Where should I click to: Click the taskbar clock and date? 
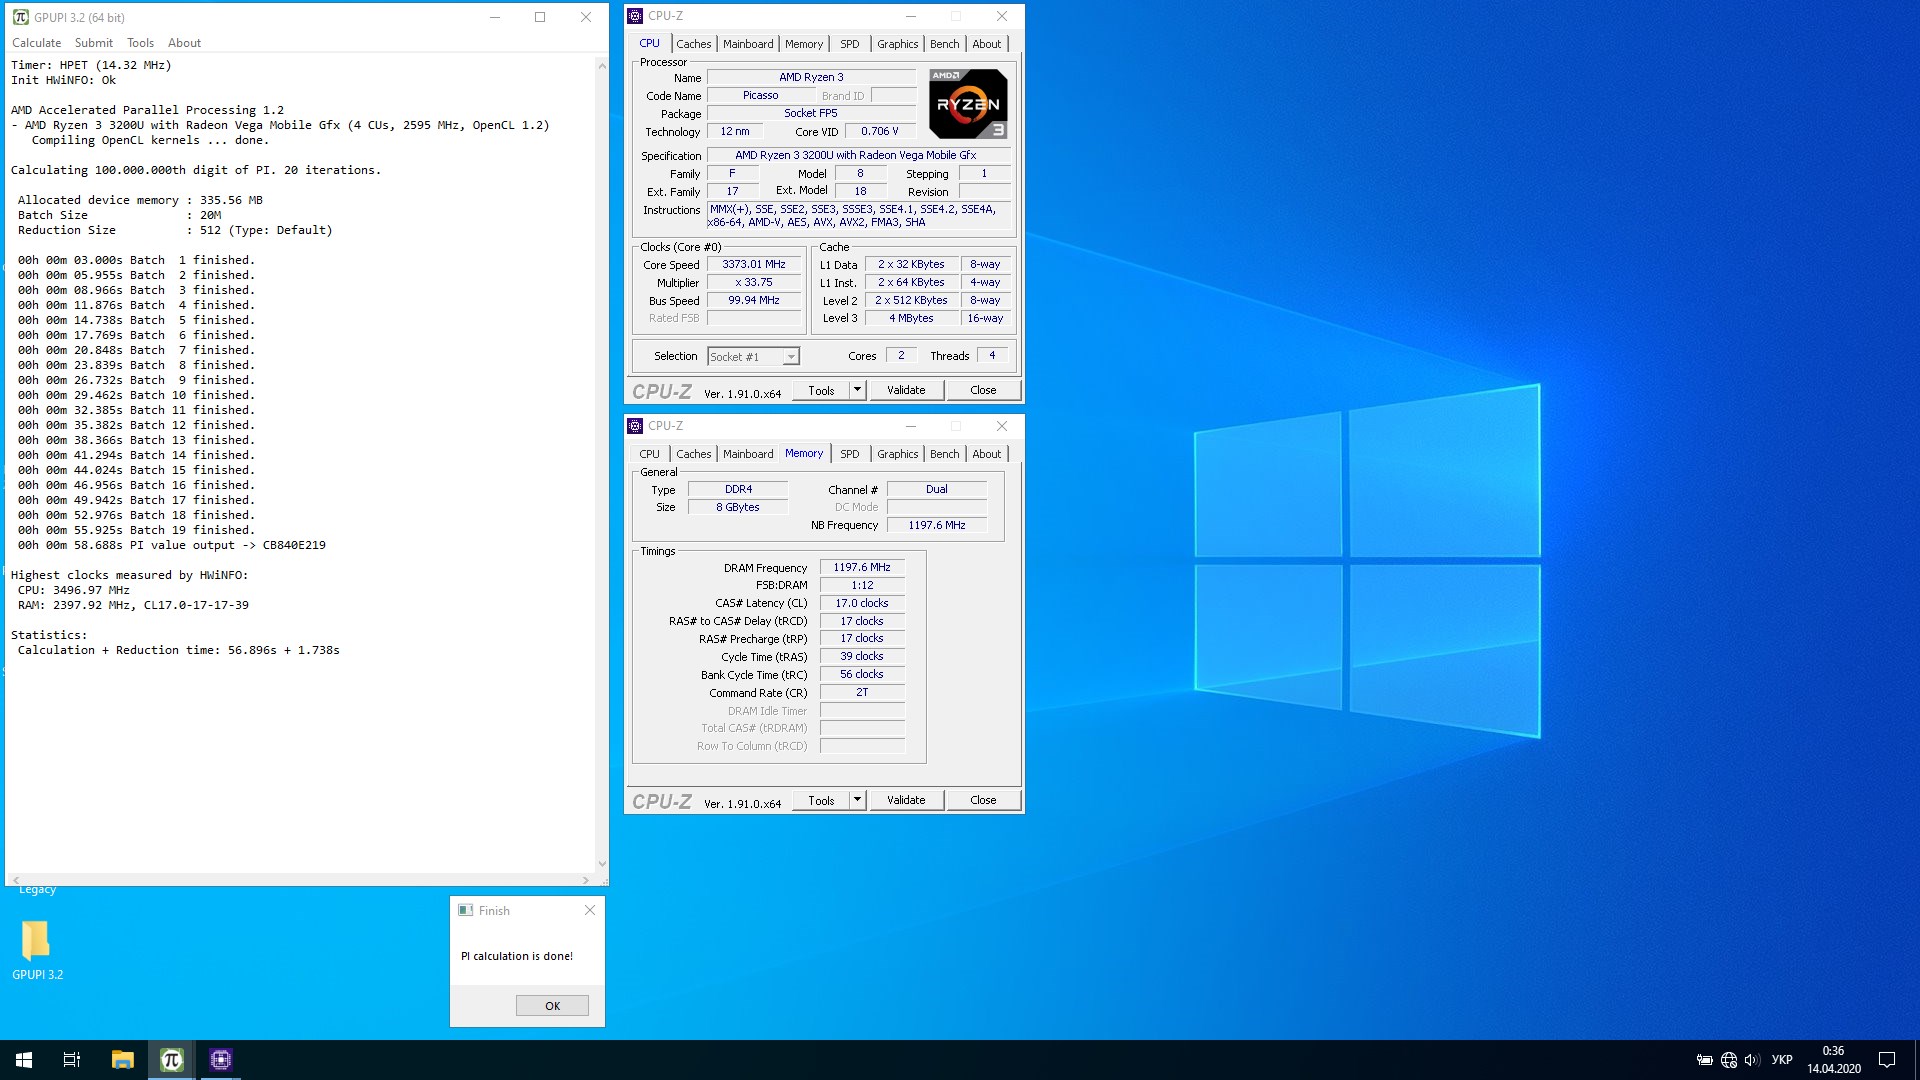coord(1833,1060)
